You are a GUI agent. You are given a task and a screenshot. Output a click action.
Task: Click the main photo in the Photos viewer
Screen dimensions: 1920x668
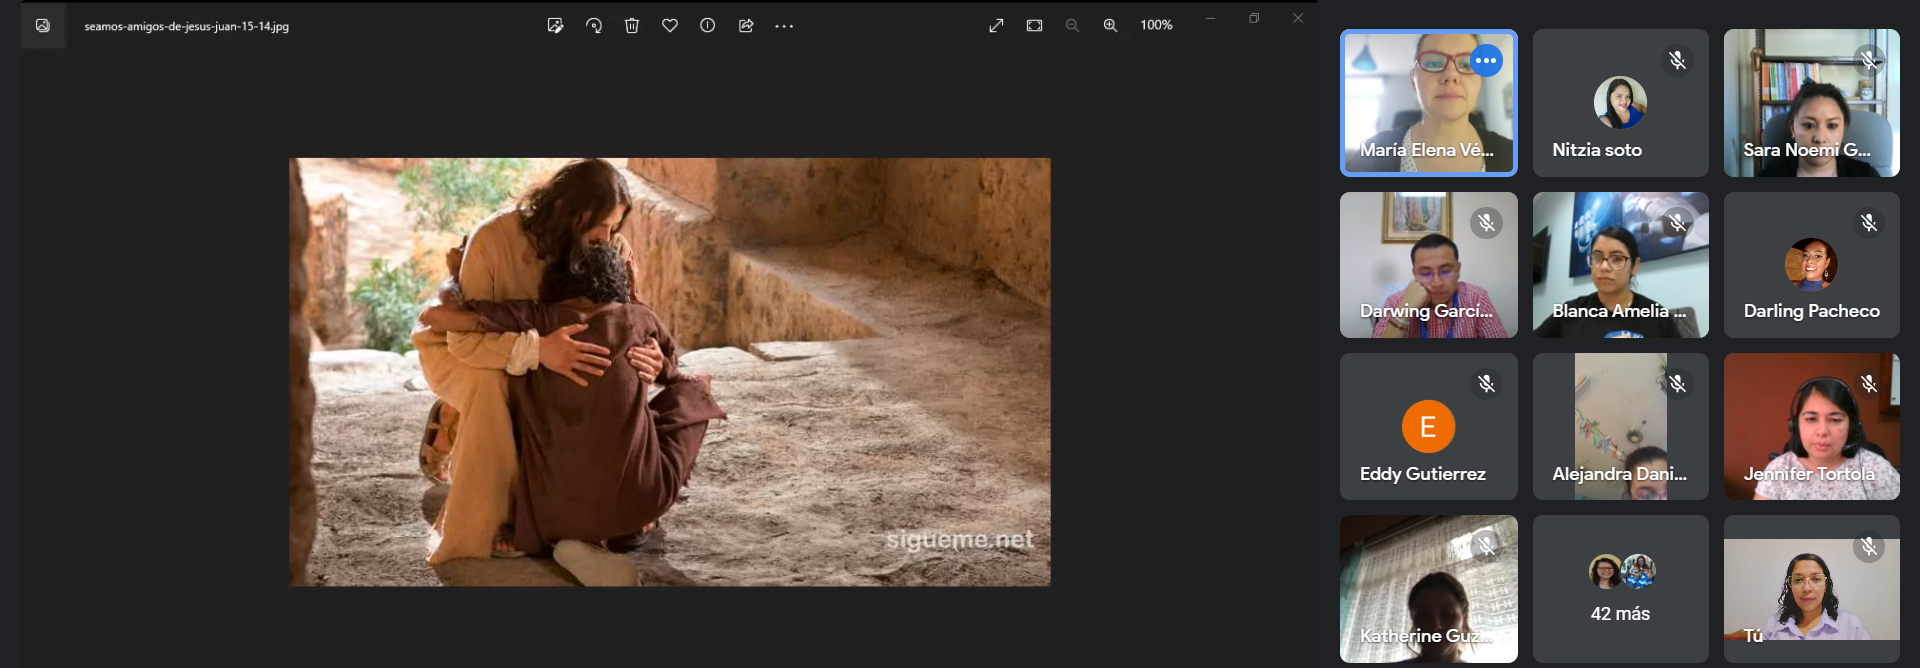coord(670,372)
